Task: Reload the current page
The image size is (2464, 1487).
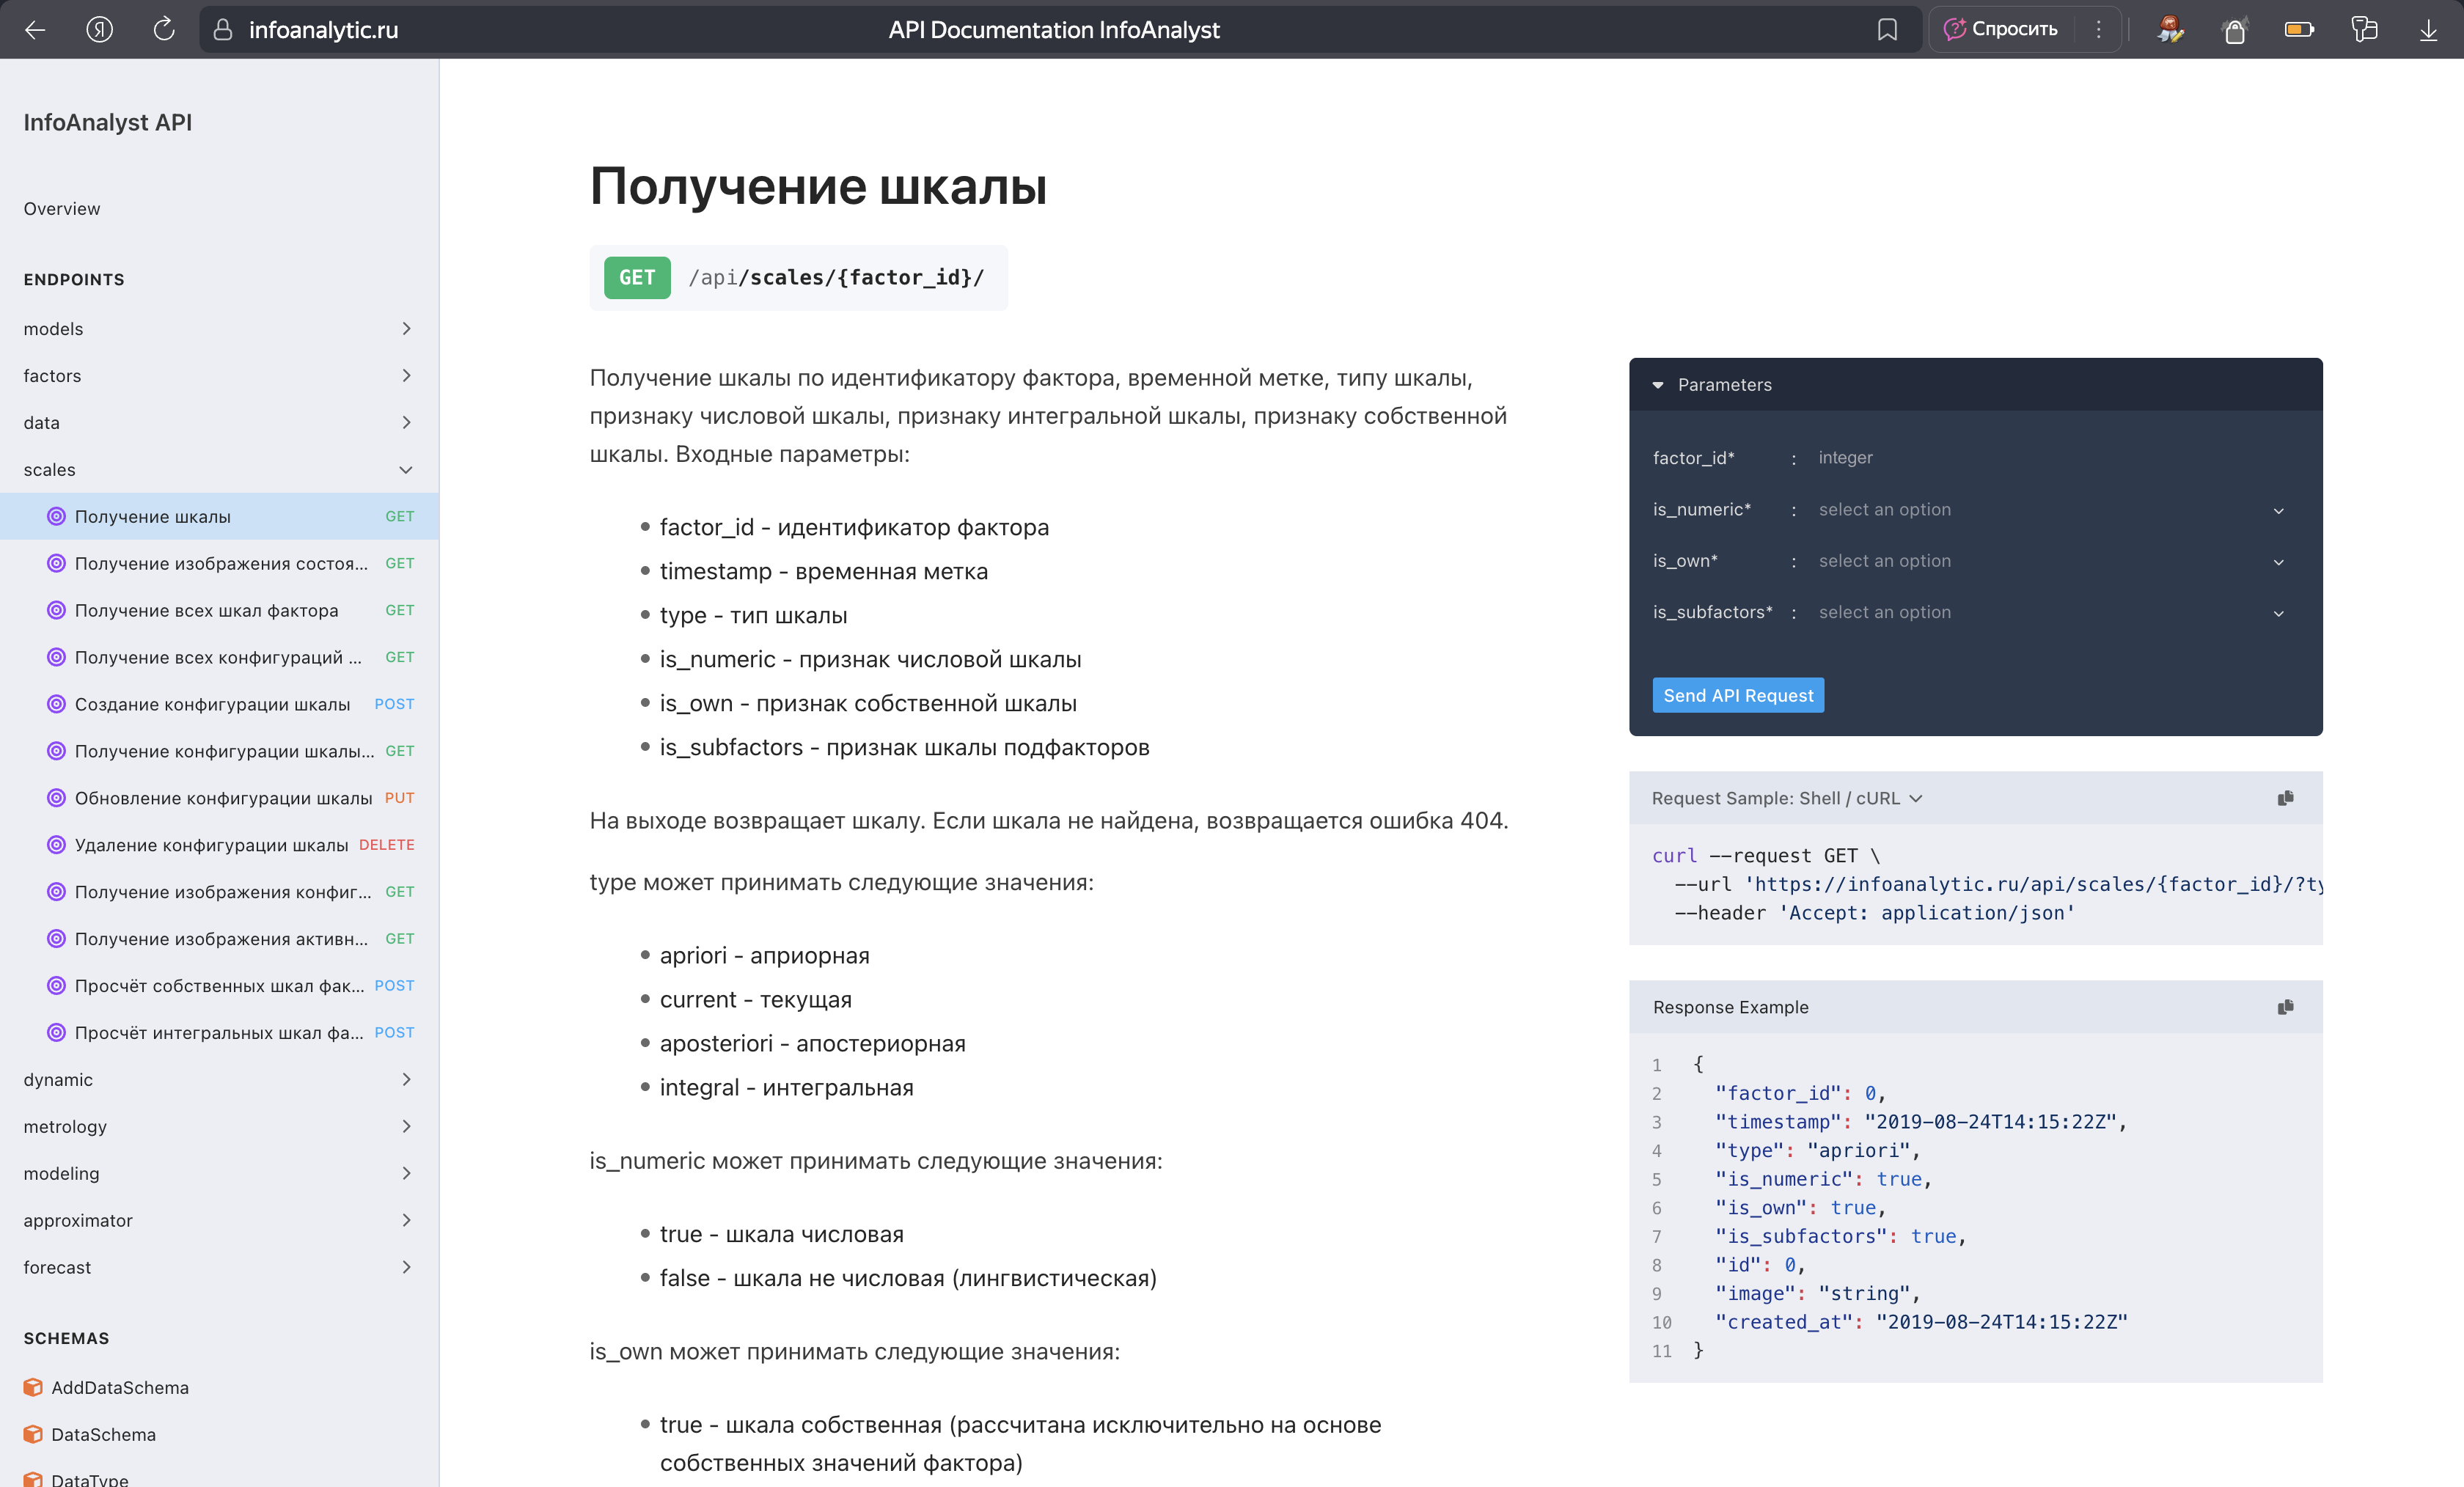Action: pyautogui.click(x=164, y=29)
